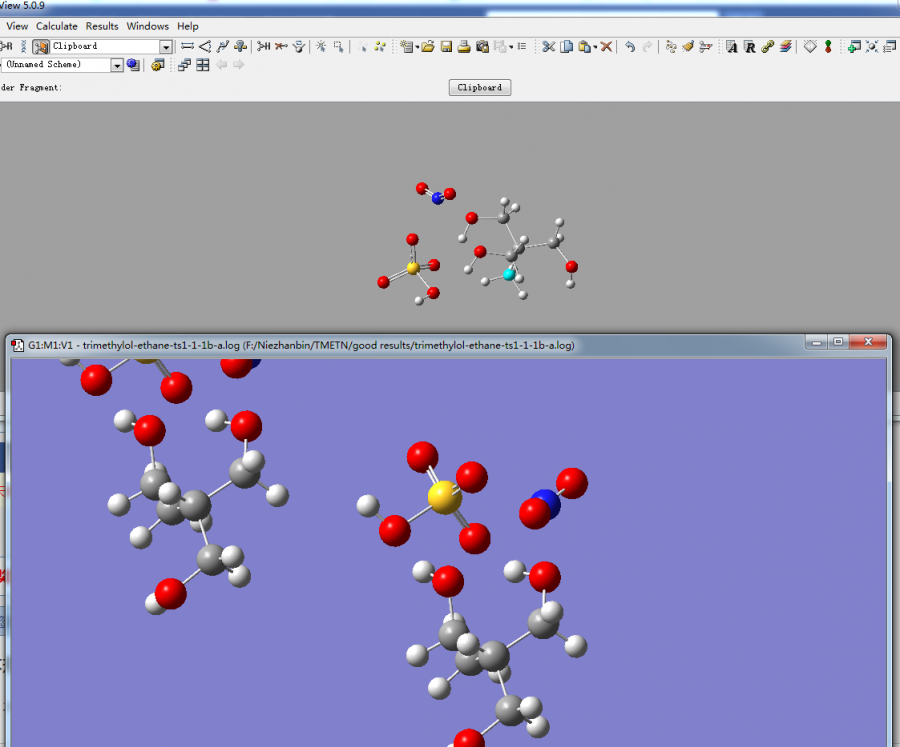Expand the Paste options dropdown arrow

point(595,47)
